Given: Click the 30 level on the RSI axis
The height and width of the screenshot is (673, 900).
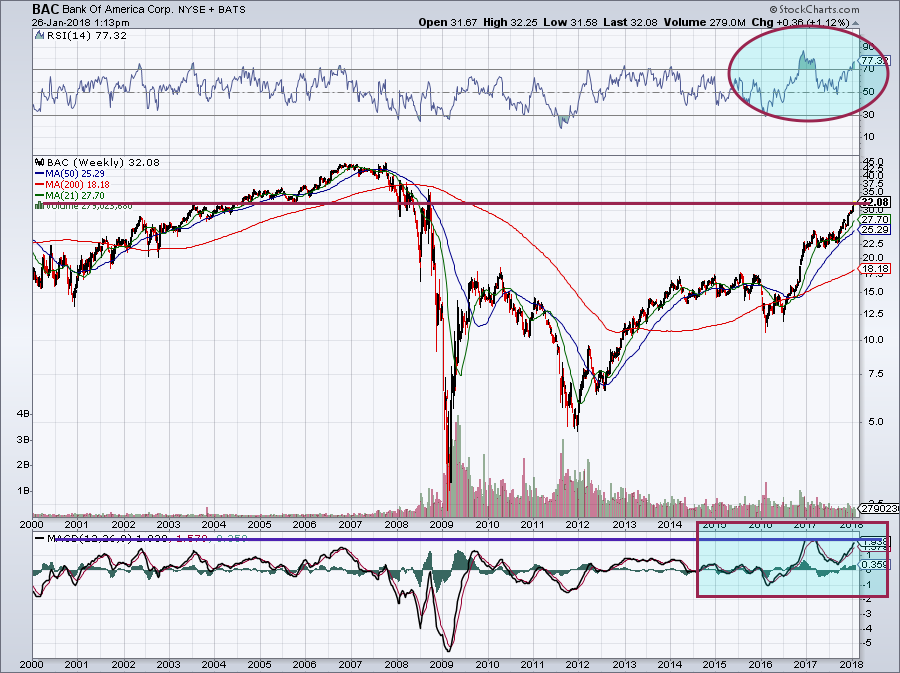Looking at the screenshot, I should tap(868, 115).
